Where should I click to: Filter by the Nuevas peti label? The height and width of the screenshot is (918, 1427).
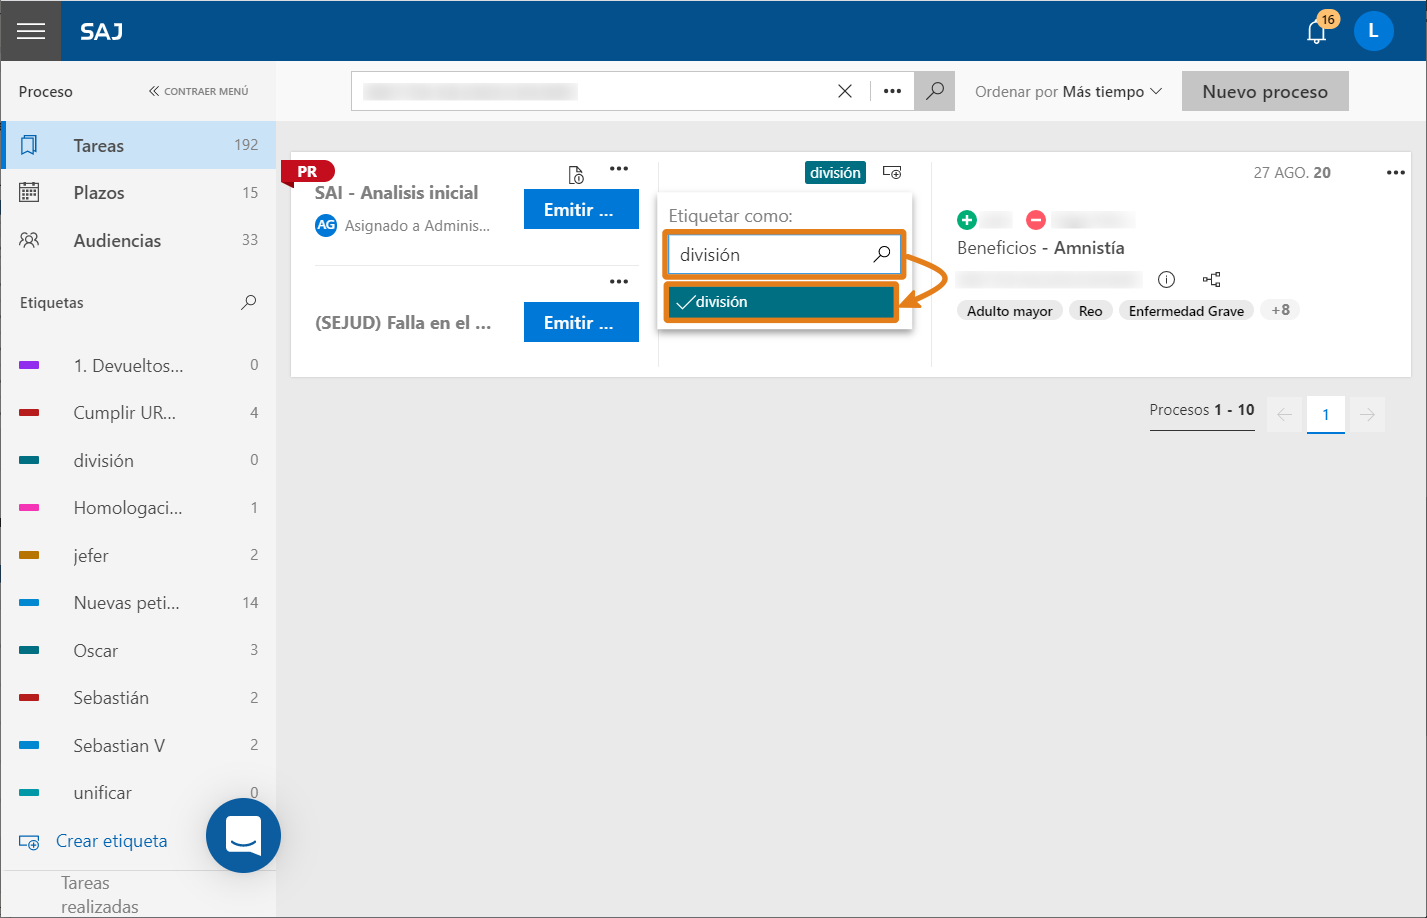pyautogui.click(x=138, y=603)
